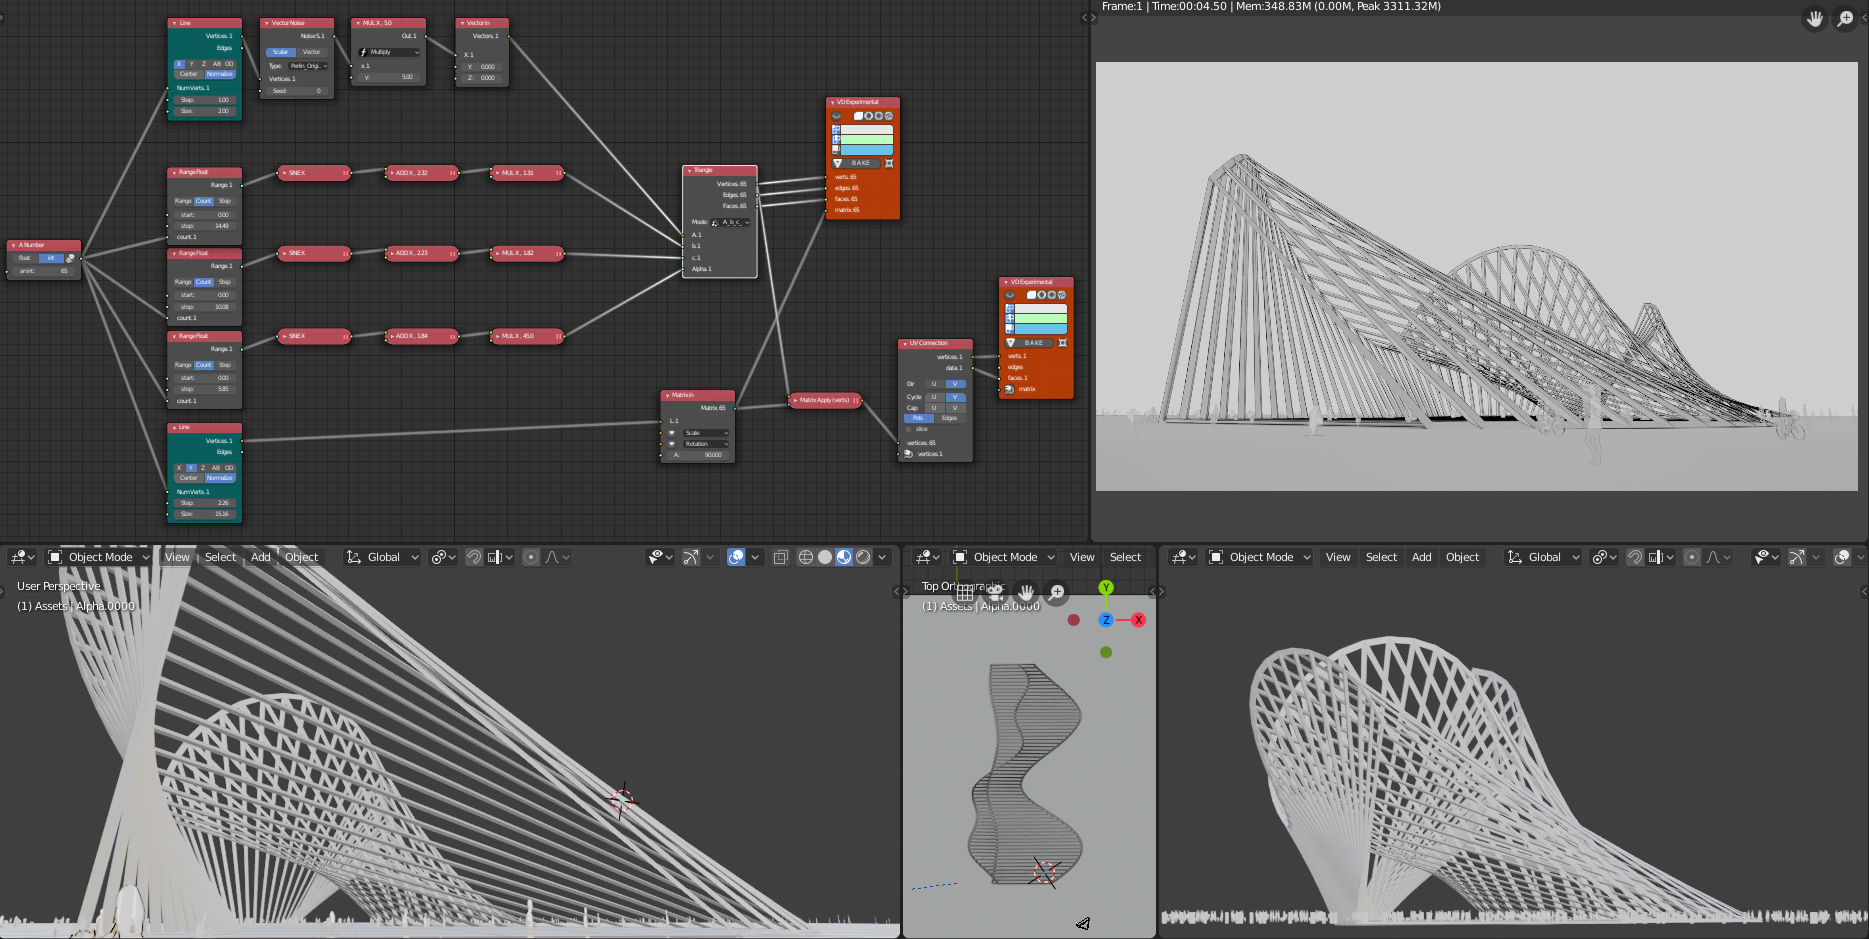Expand the Matrix Apply (verts) collapsed node

[x=796, y=400]
